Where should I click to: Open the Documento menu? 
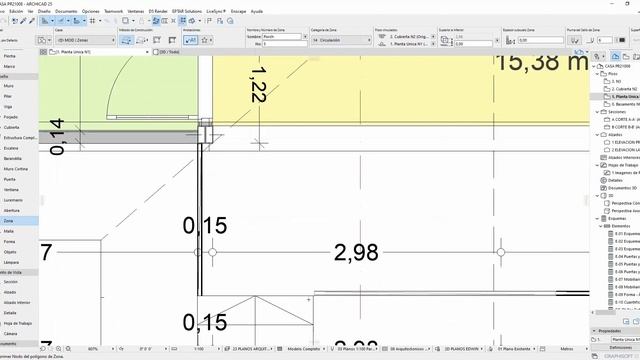[x=66, y=11]
